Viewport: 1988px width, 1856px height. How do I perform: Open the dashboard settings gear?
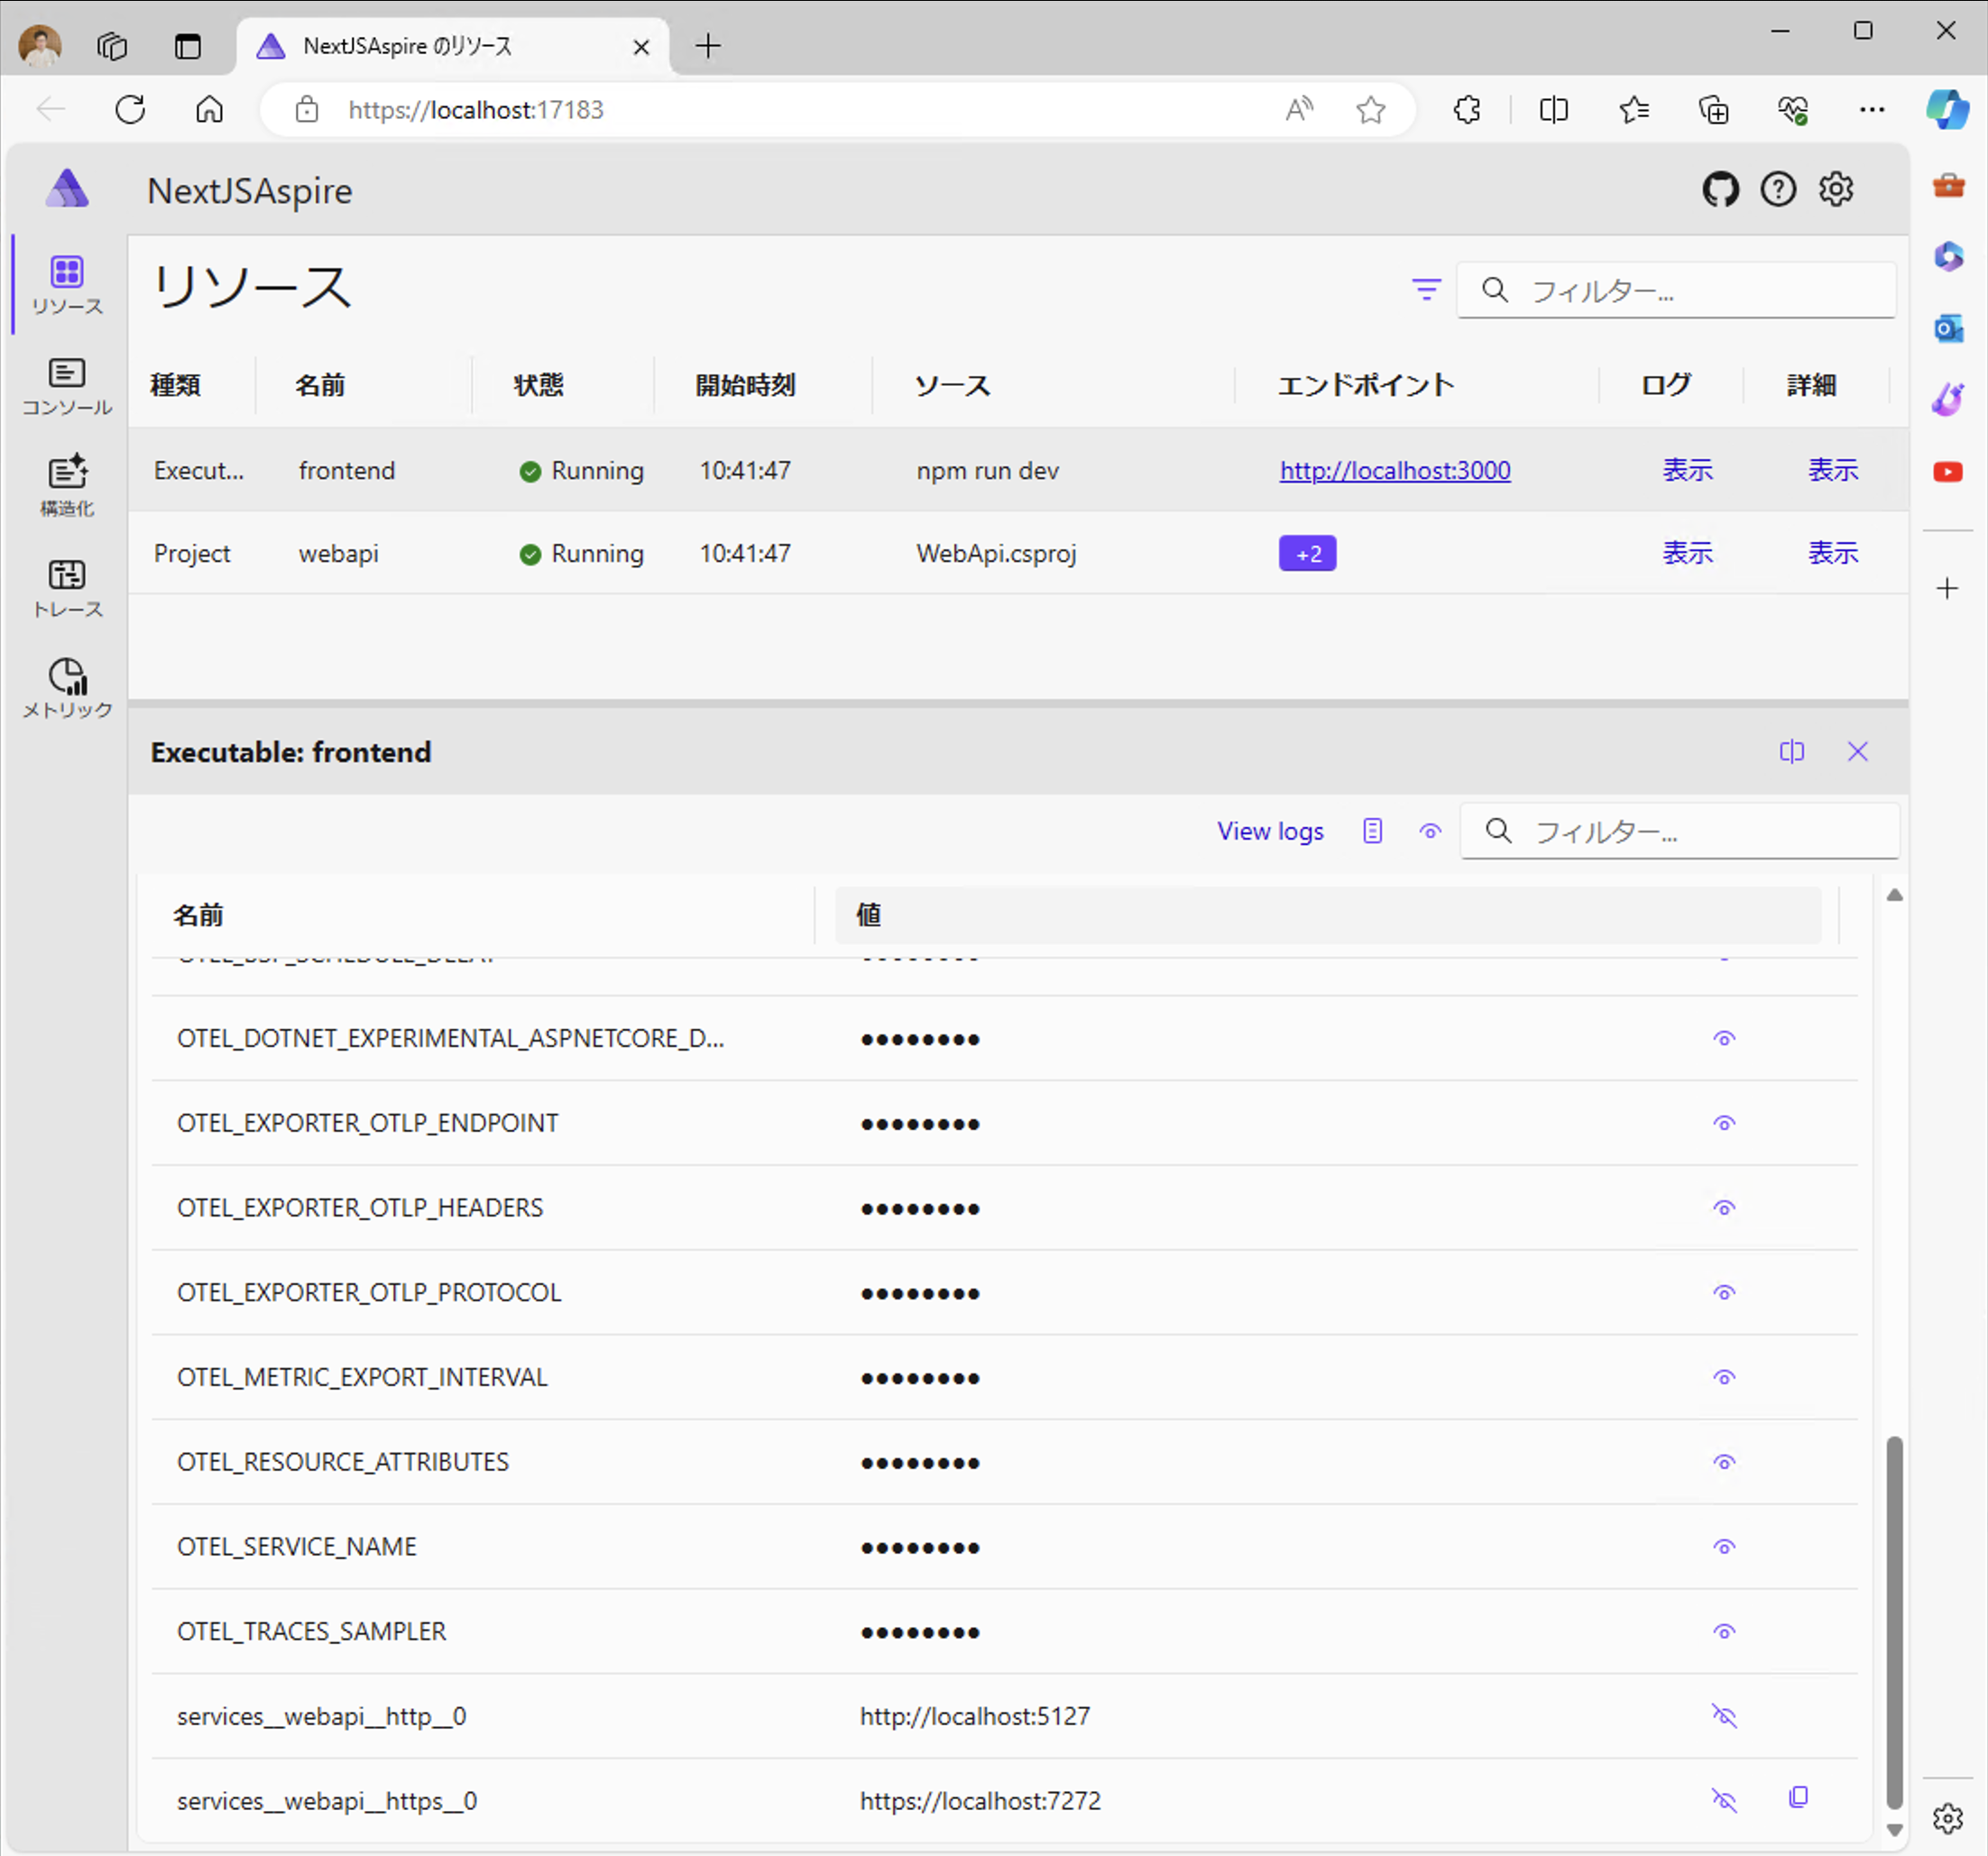coord(1836,189)
